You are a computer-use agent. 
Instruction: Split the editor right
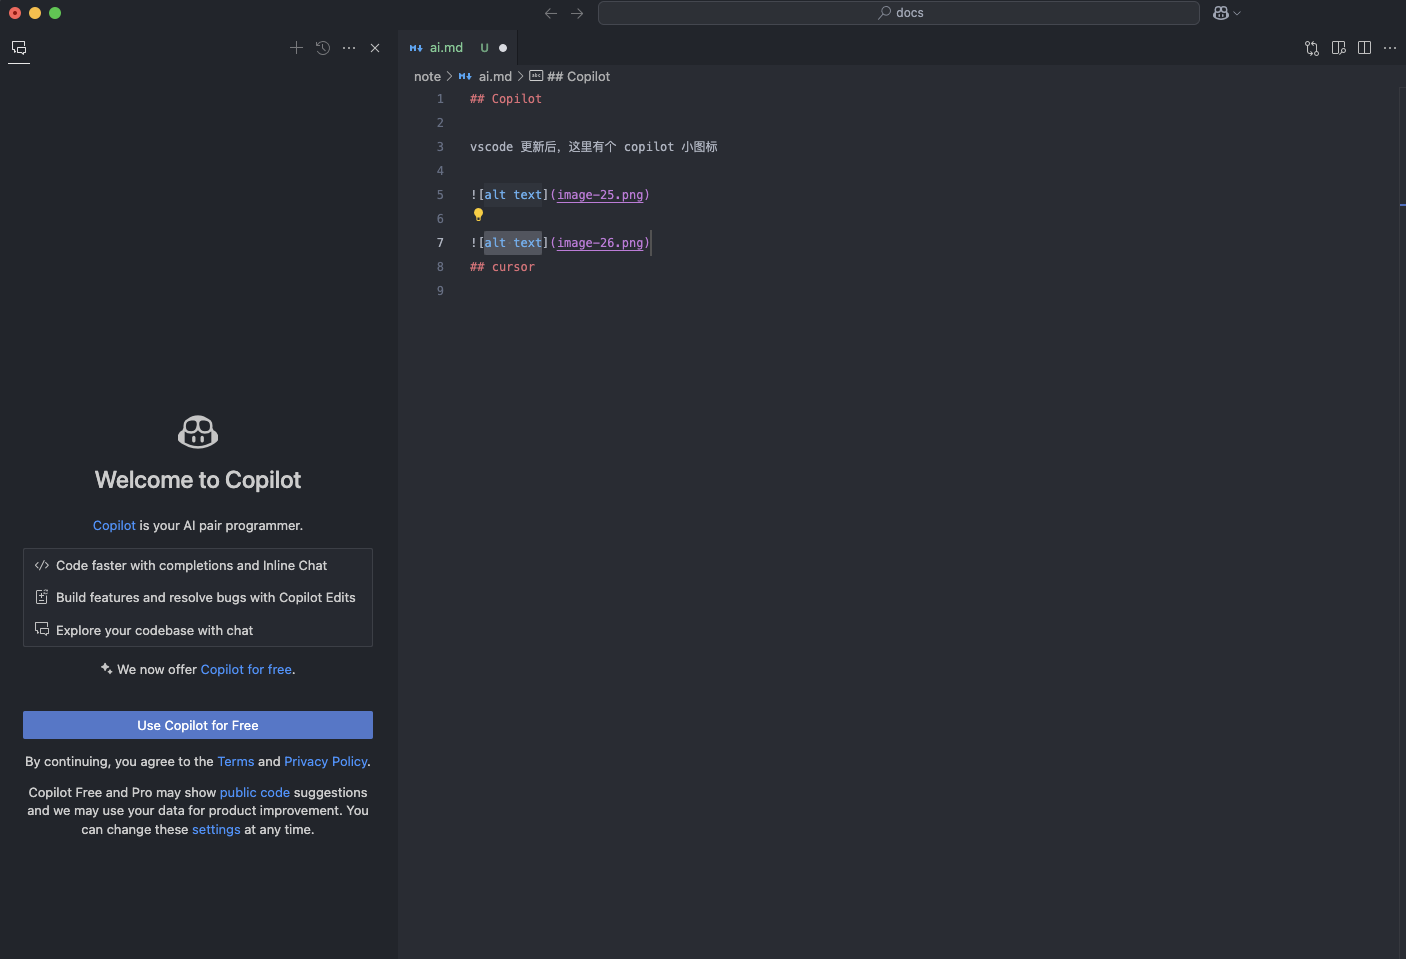pos(1365,48)
